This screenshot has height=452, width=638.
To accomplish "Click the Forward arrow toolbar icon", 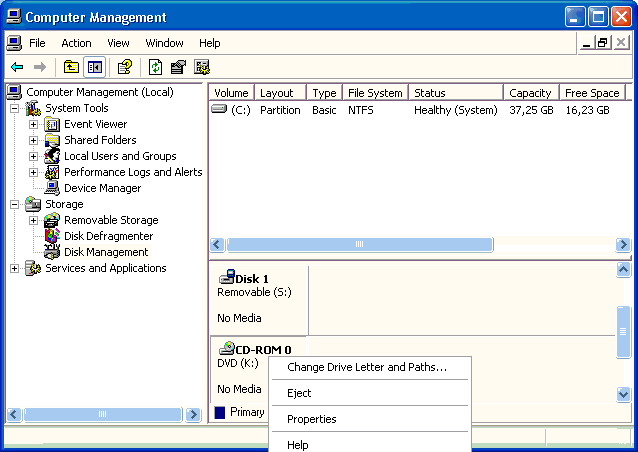I will click(40, 67).
